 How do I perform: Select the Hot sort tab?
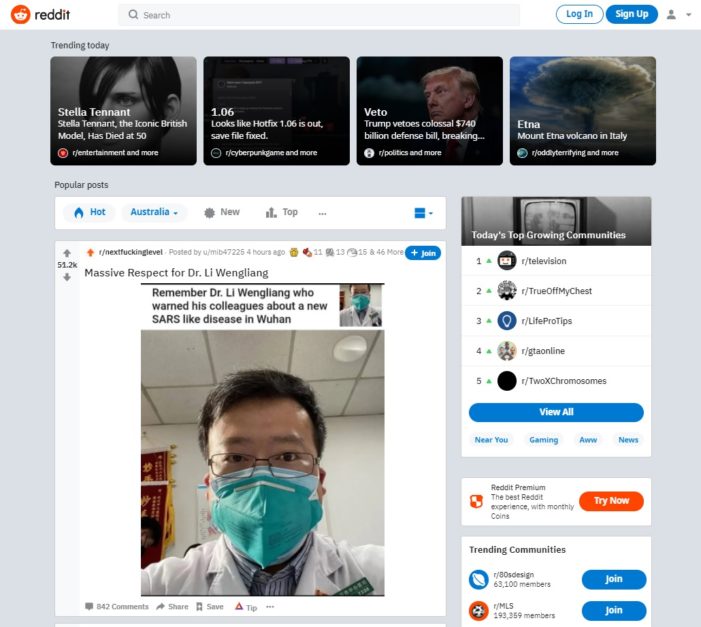(89, 212)
